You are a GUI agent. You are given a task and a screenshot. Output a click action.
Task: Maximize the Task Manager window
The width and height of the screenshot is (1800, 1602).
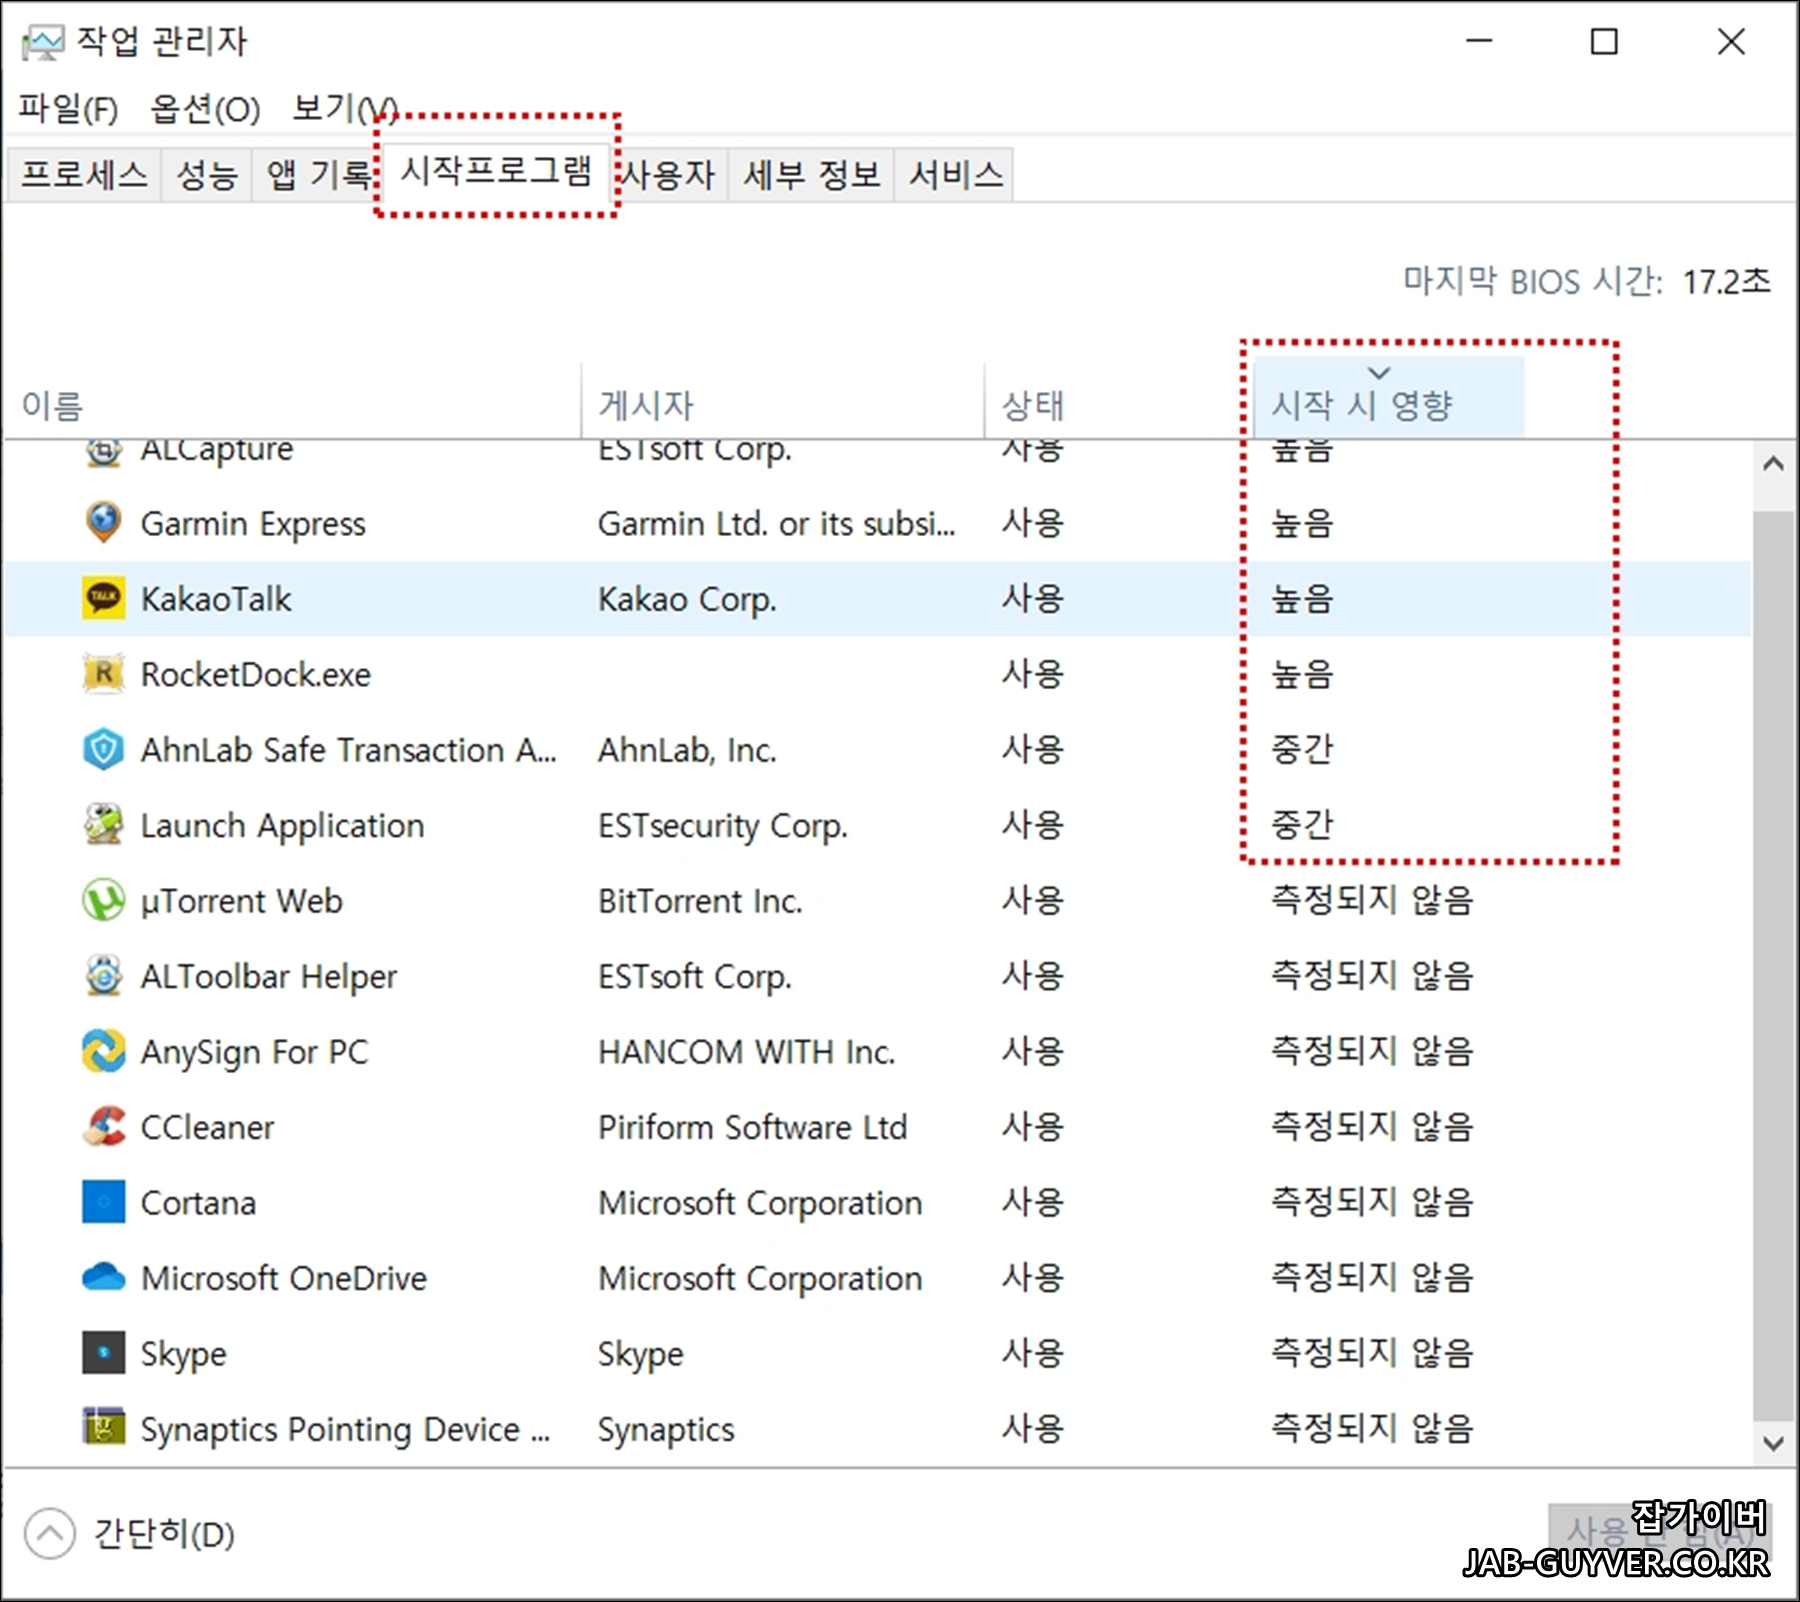(x=1604, y=41)
